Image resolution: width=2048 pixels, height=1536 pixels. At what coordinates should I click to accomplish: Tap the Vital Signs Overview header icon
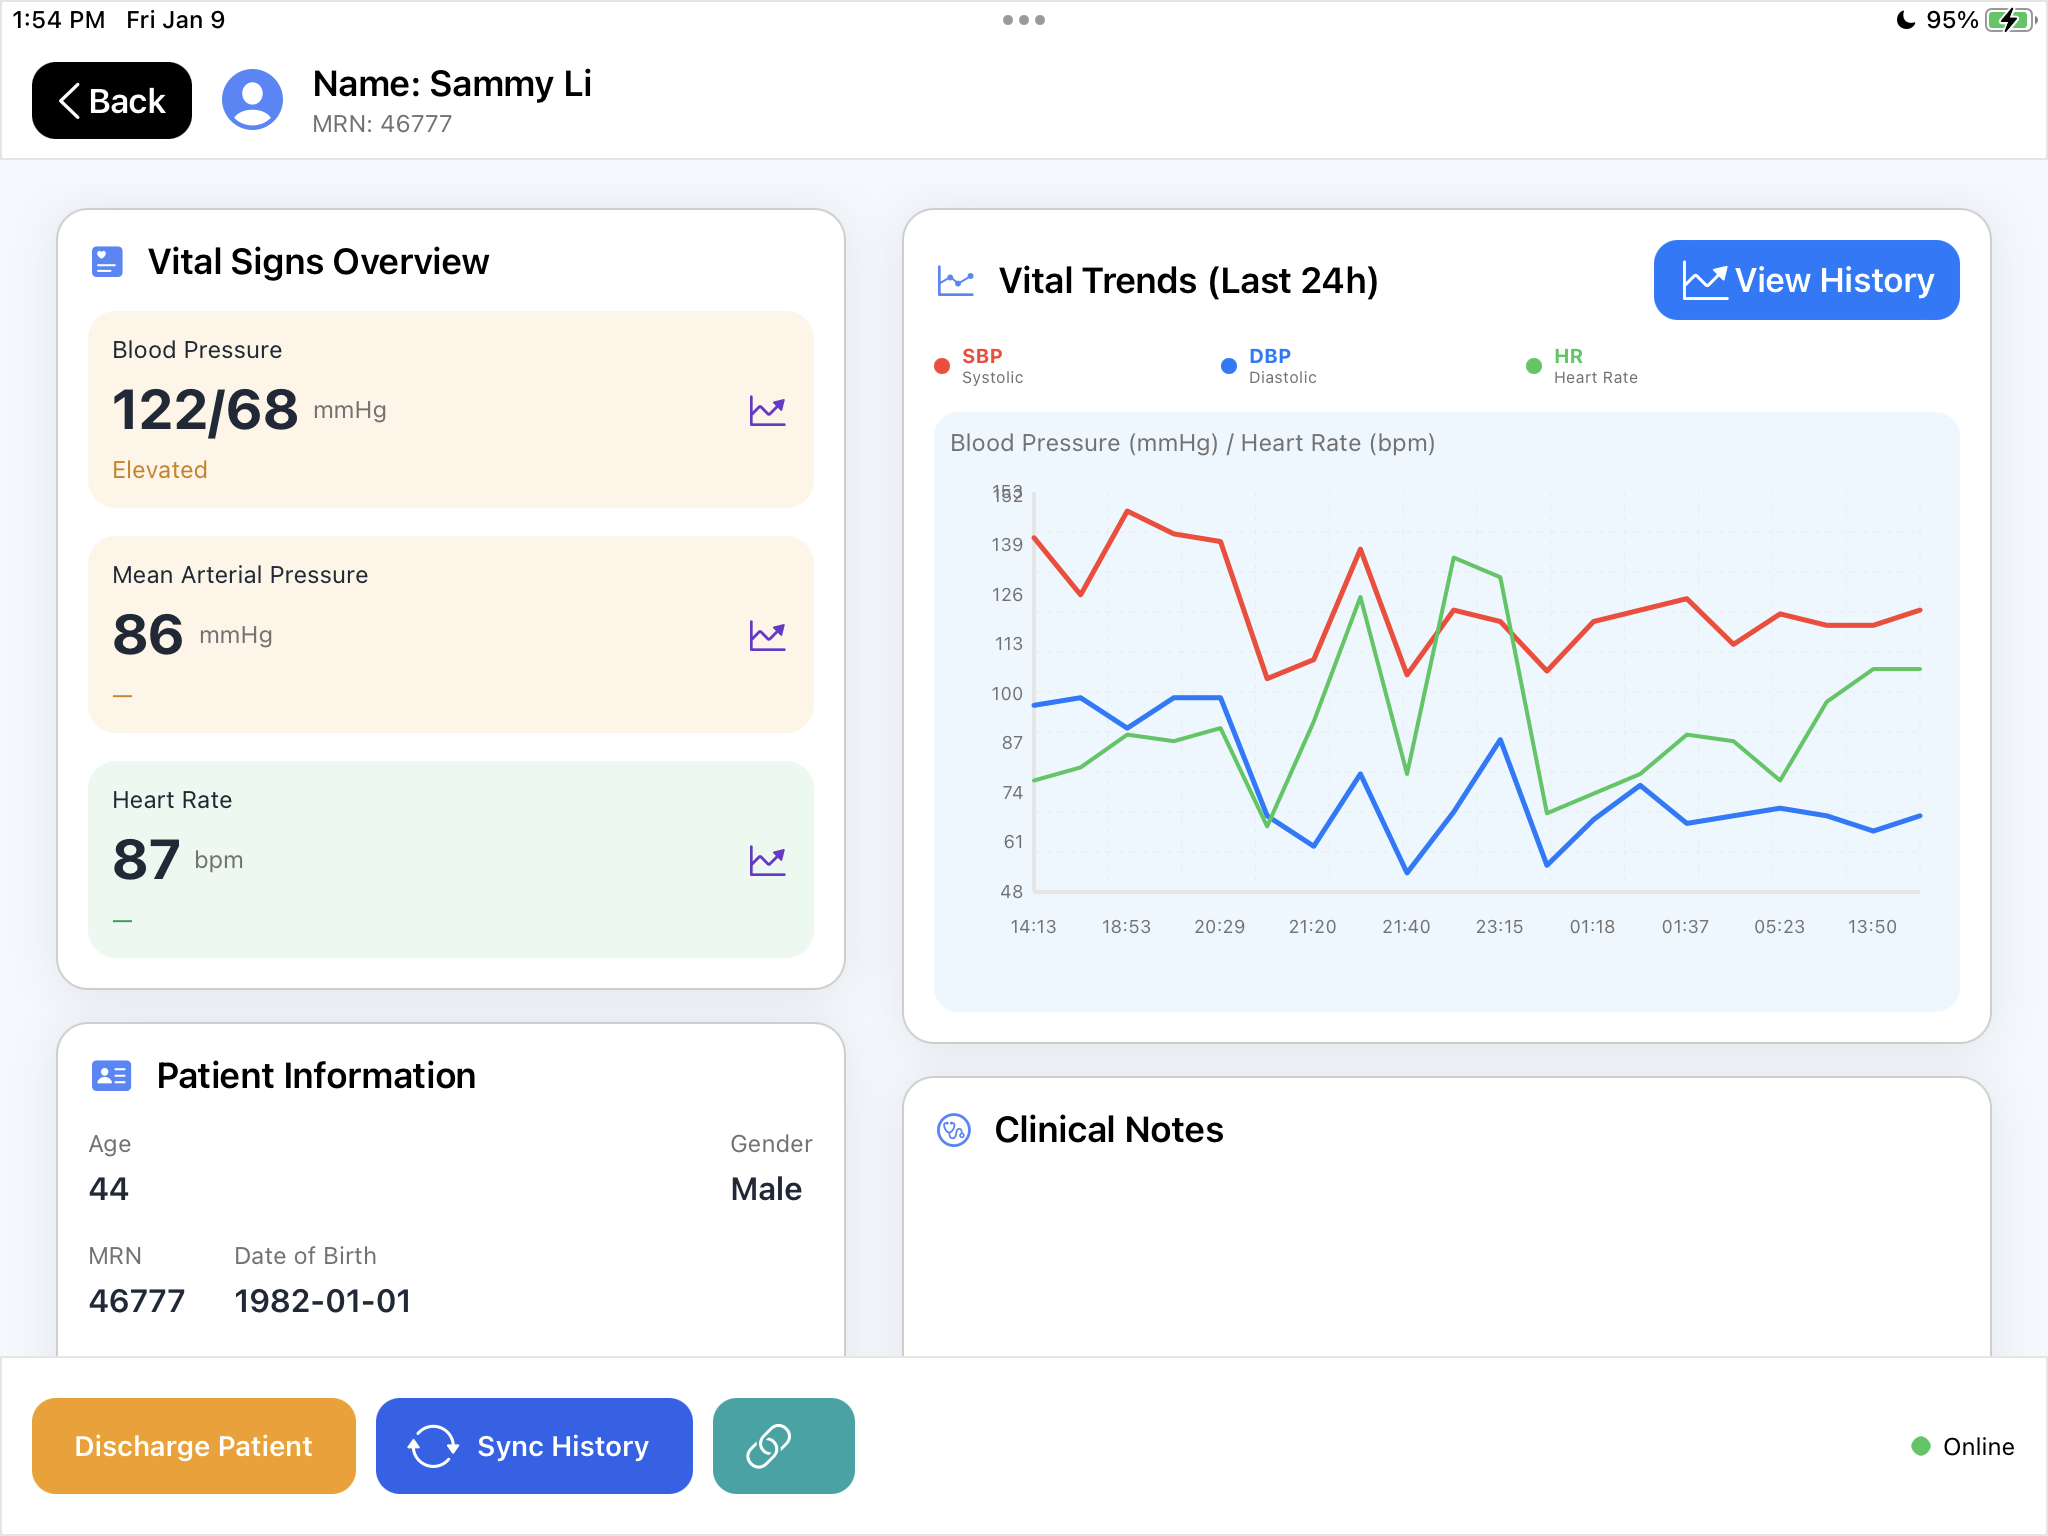pyautogui.click(x=107, y=262)
